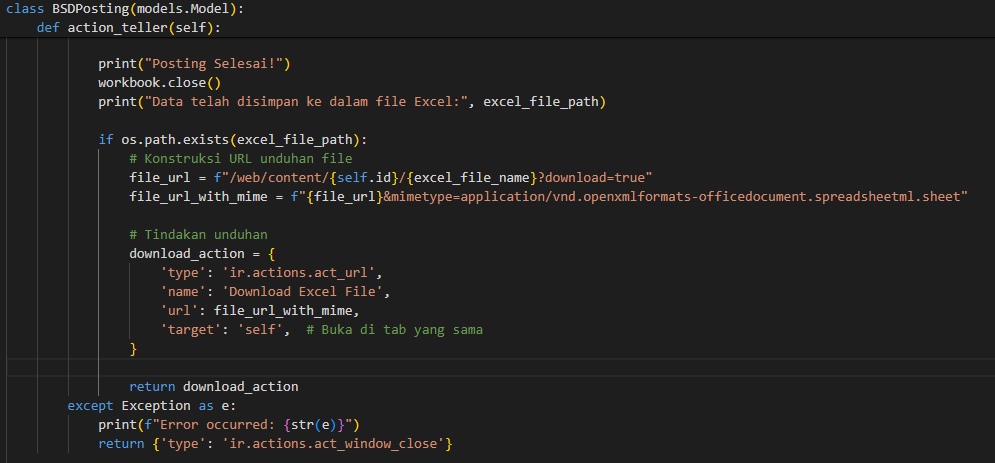Click the 'print("Posting Selesai!")' line
The width and height of the screenshot is (995, 463).
point(194,64)
